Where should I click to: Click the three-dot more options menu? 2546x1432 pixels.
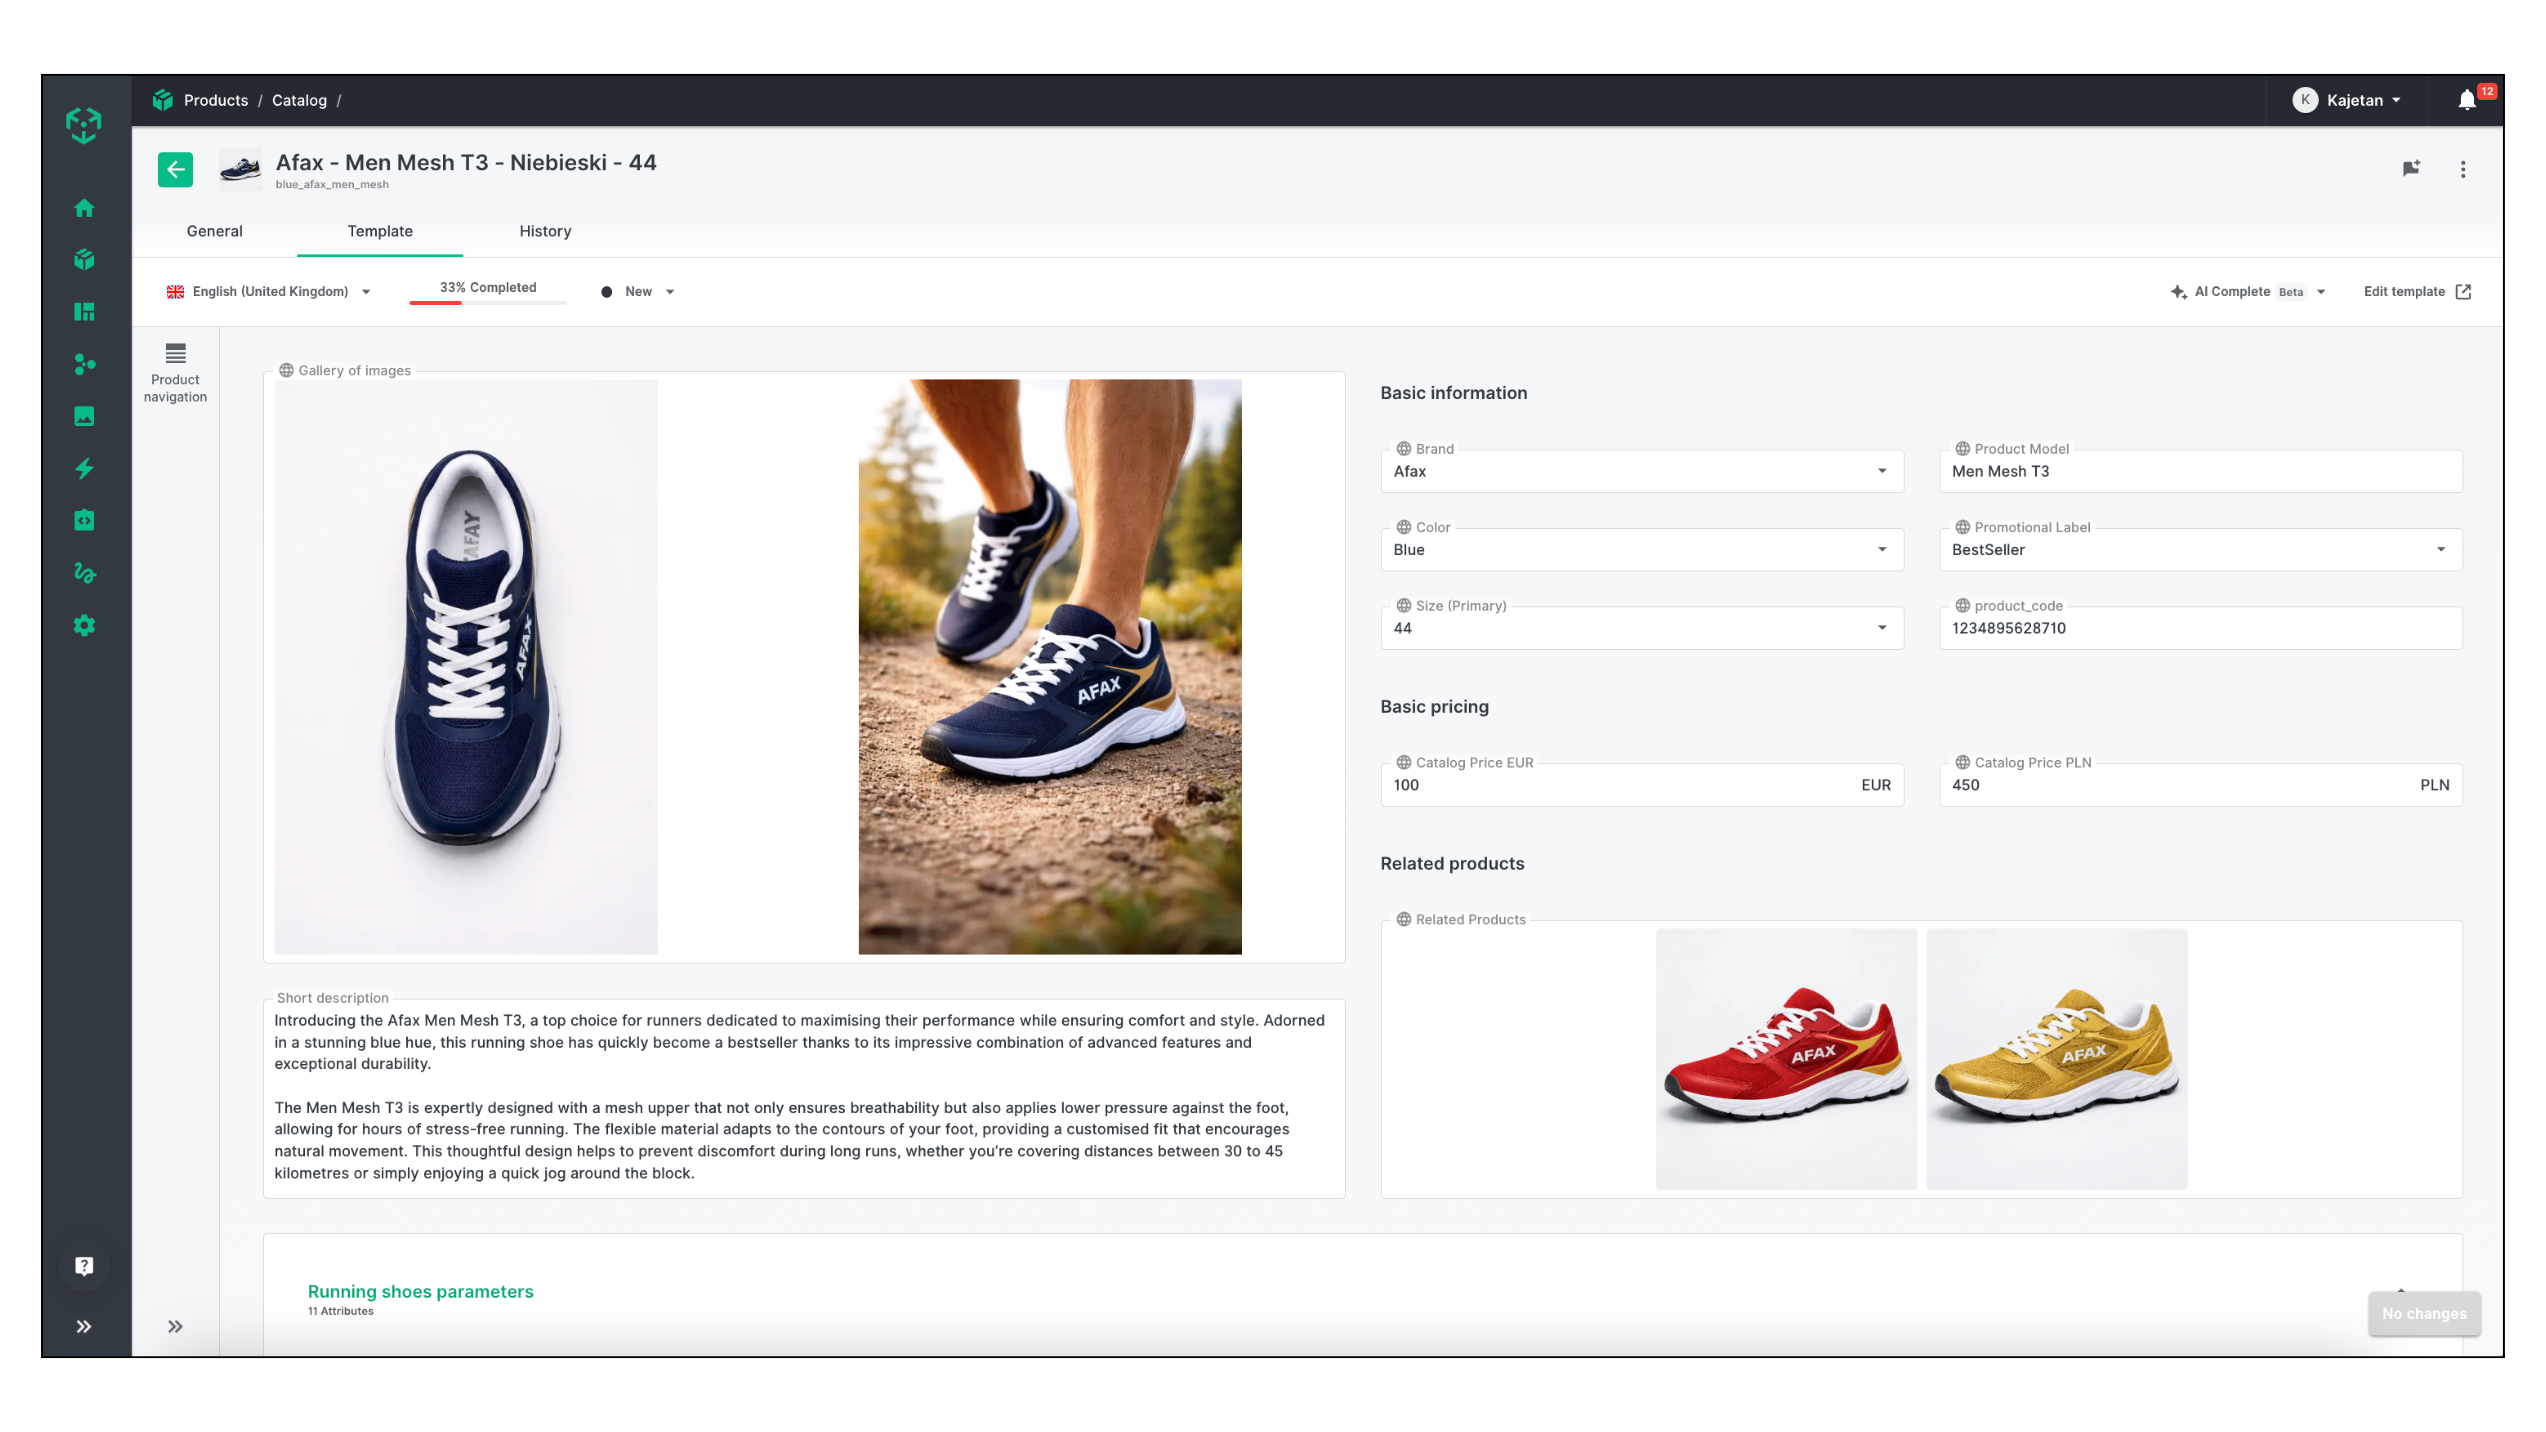tap(2462, 170)
